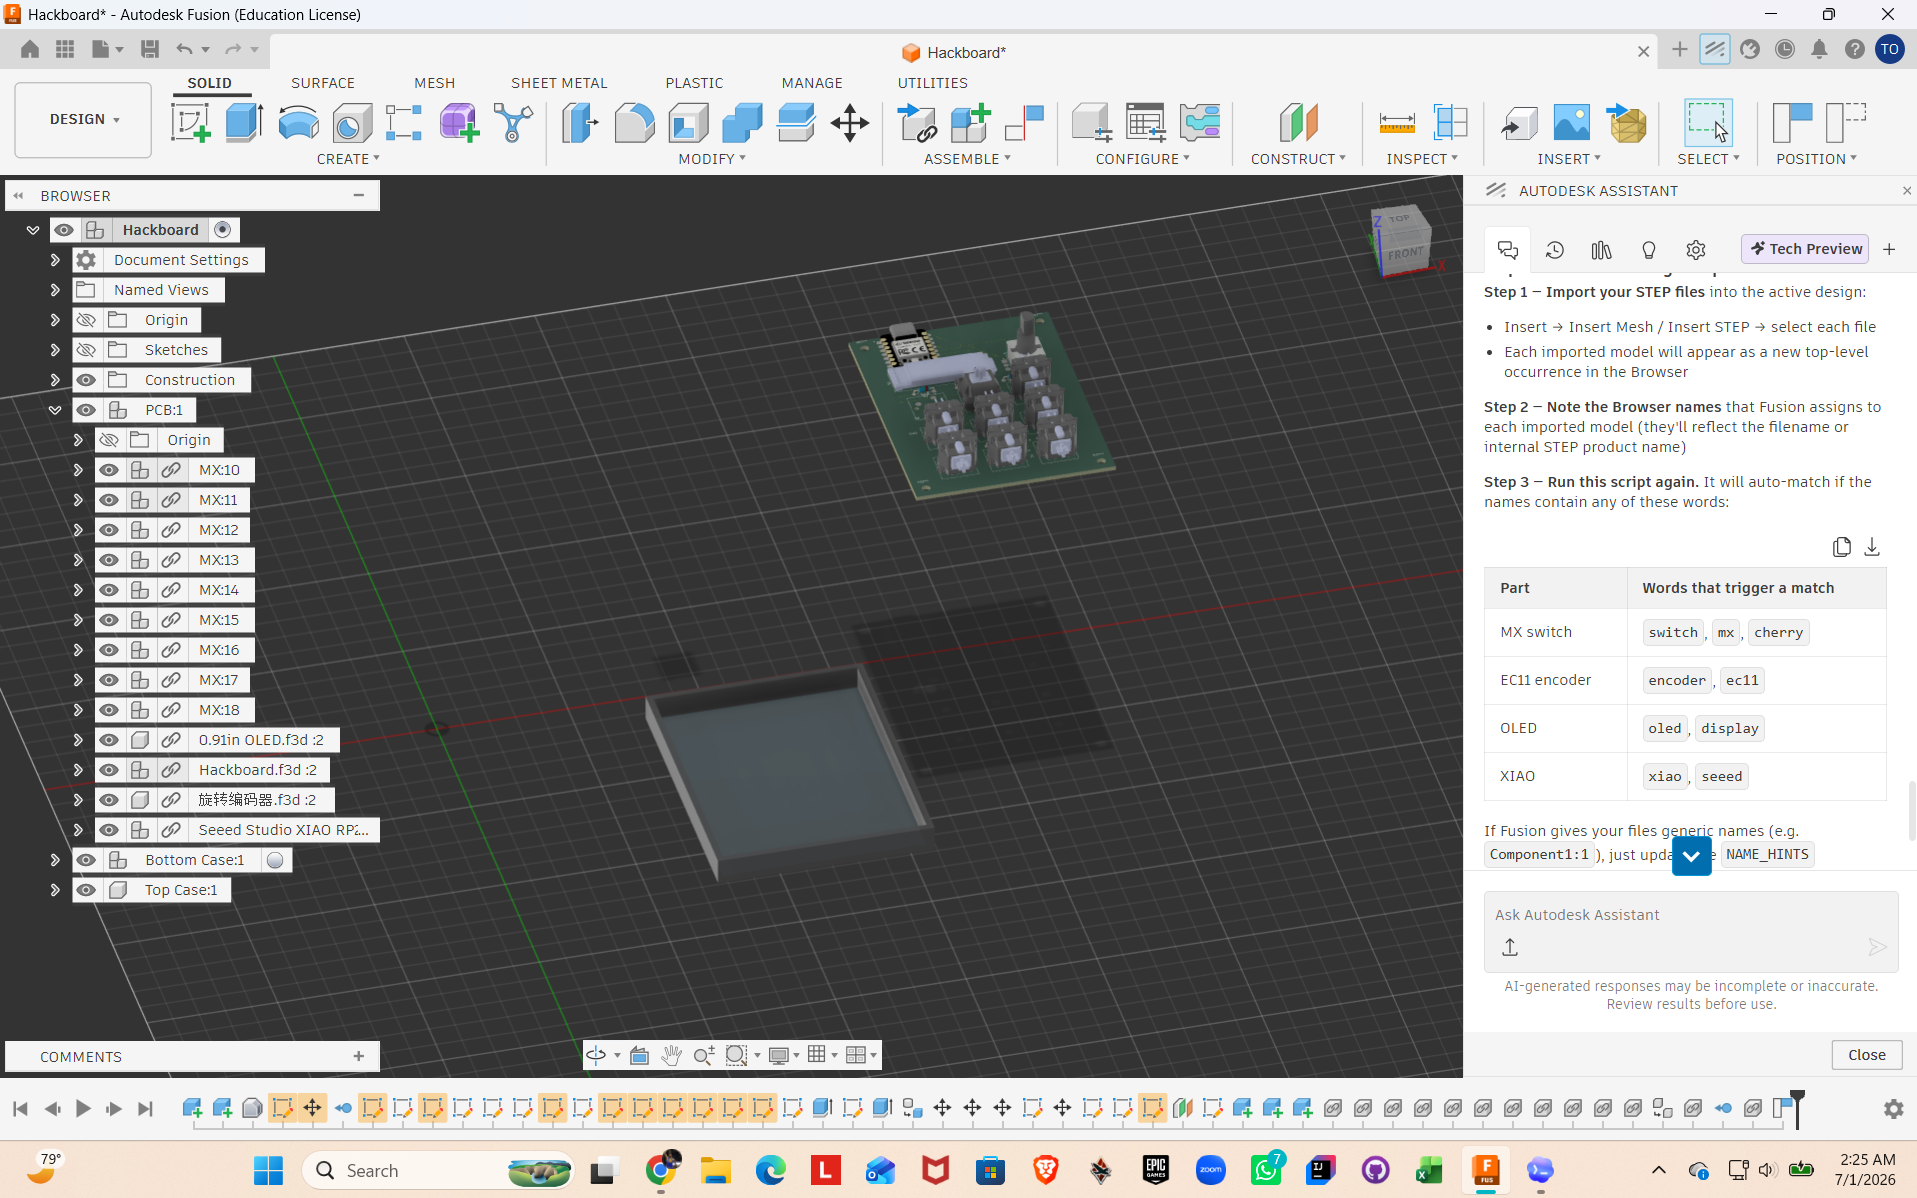The height and width of the screenshot is (1198, 1917).
Task: Collapse the PCB:1 component tree
Action: coord(55,410)
